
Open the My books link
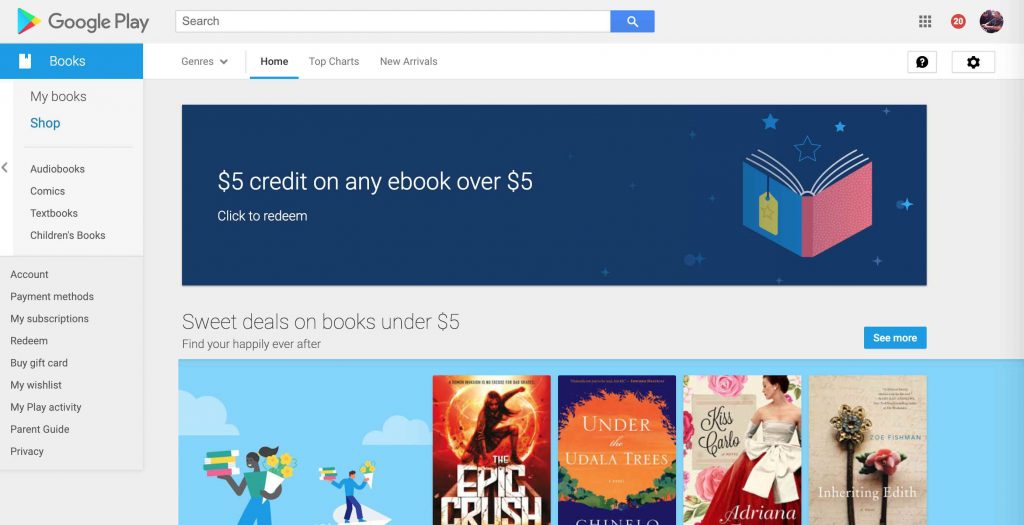tap(58, 97)
